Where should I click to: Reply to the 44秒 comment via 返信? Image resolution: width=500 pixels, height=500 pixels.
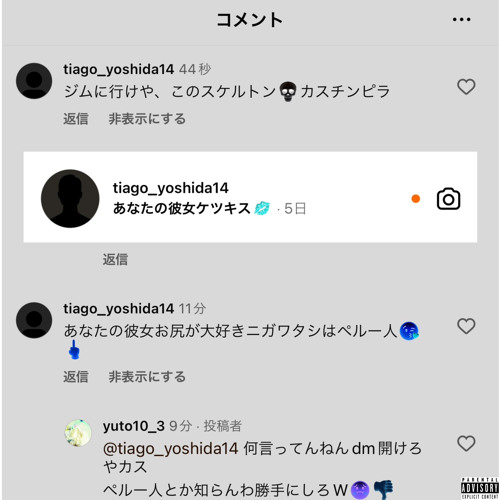[76, 119]
